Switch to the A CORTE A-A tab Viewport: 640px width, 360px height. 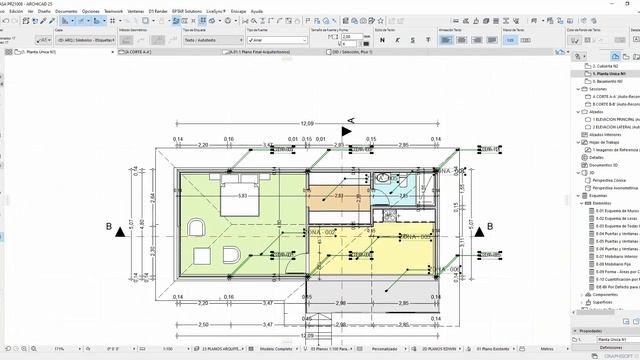click(169, 52)
